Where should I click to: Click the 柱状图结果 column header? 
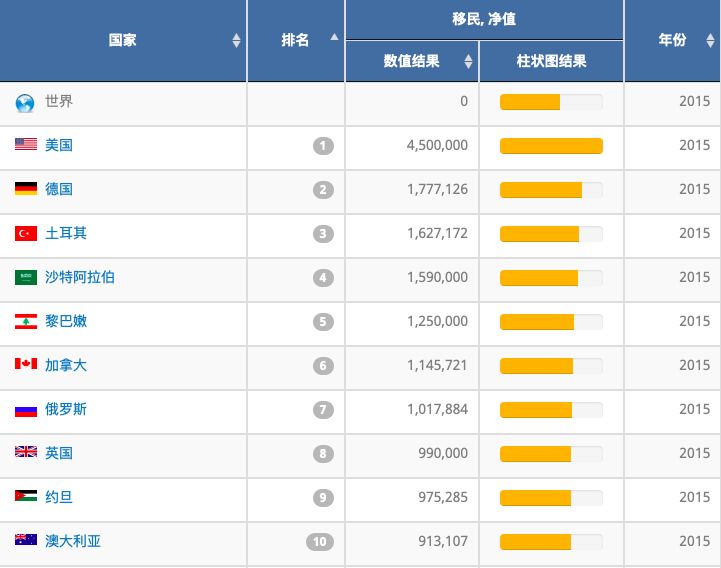click(x=551, y=62)
